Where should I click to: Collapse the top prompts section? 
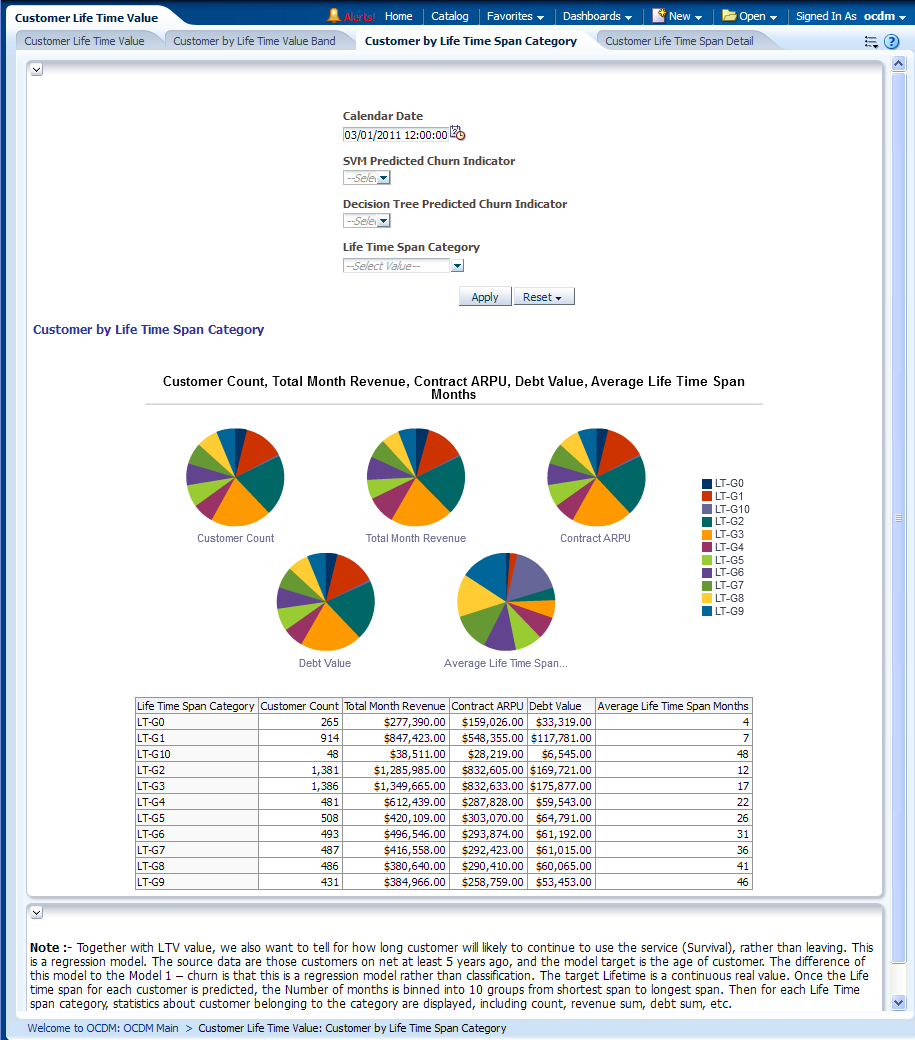click(37, 69)
